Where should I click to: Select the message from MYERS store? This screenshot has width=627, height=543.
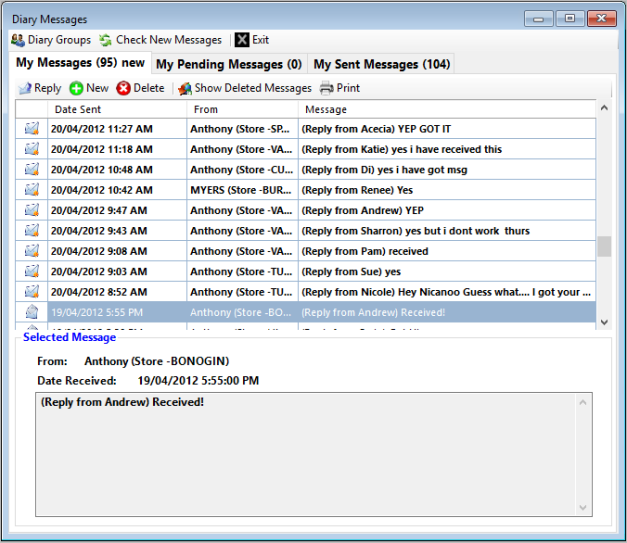[x=241, y=190]
